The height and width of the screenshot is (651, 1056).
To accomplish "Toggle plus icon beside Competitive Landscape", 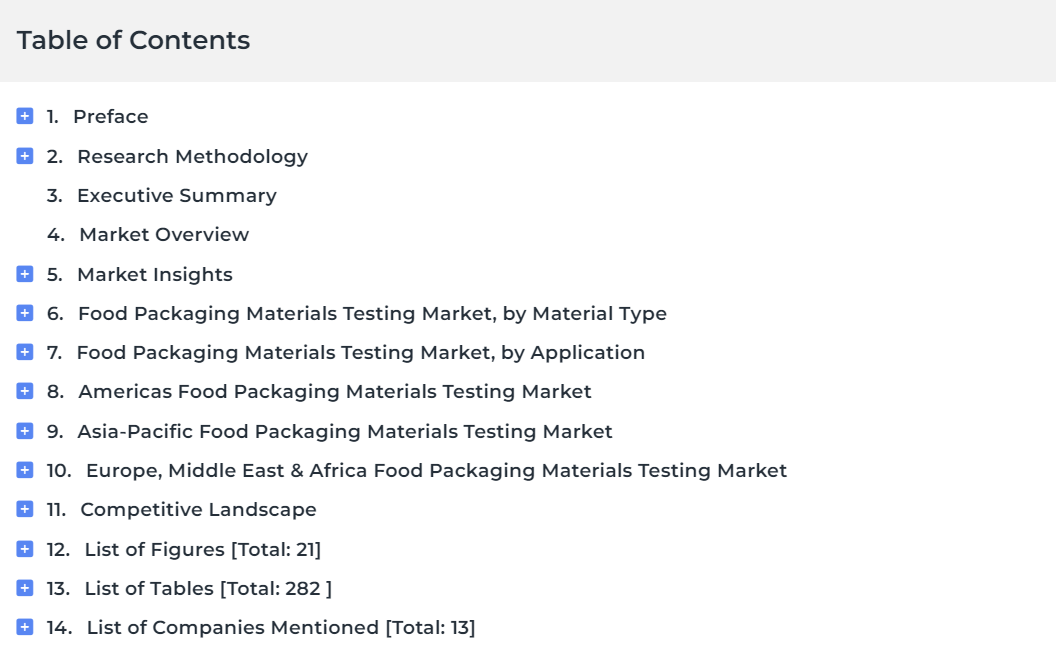I will [x=25, y=509].
